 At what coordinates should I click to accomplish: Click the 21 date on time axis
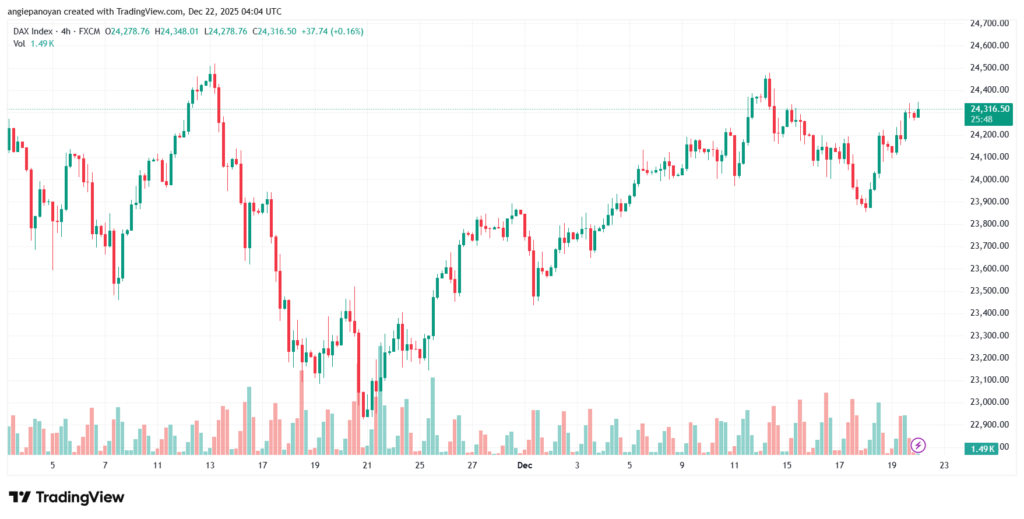[367, 466]
